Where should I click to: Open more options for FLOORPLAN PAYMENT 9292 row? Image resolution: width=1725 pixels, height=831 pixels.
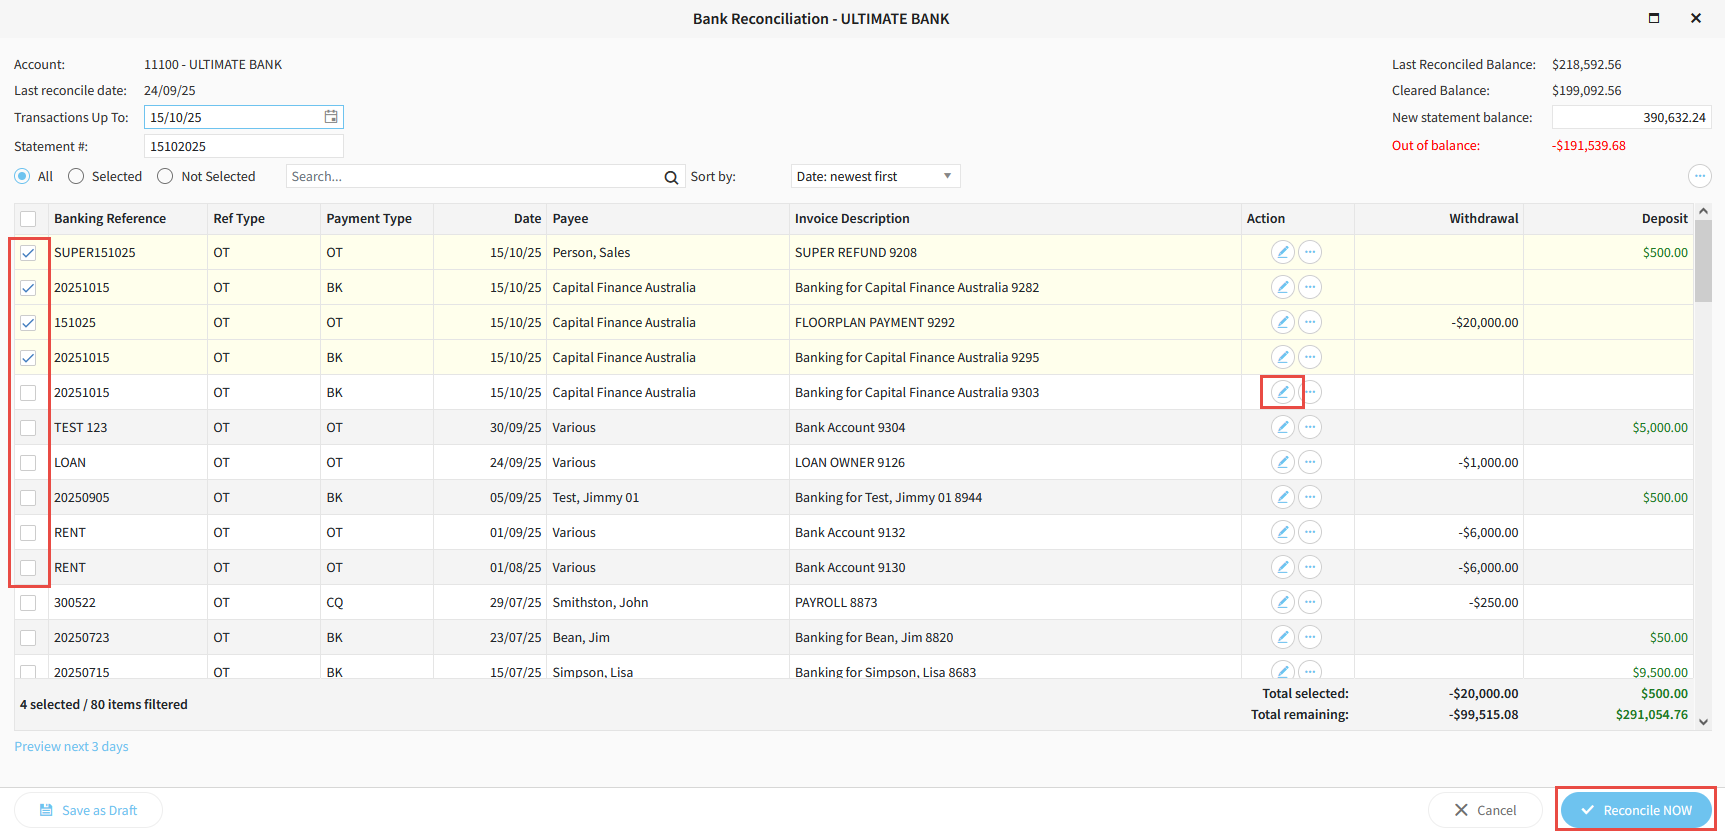pos(1310,322)
